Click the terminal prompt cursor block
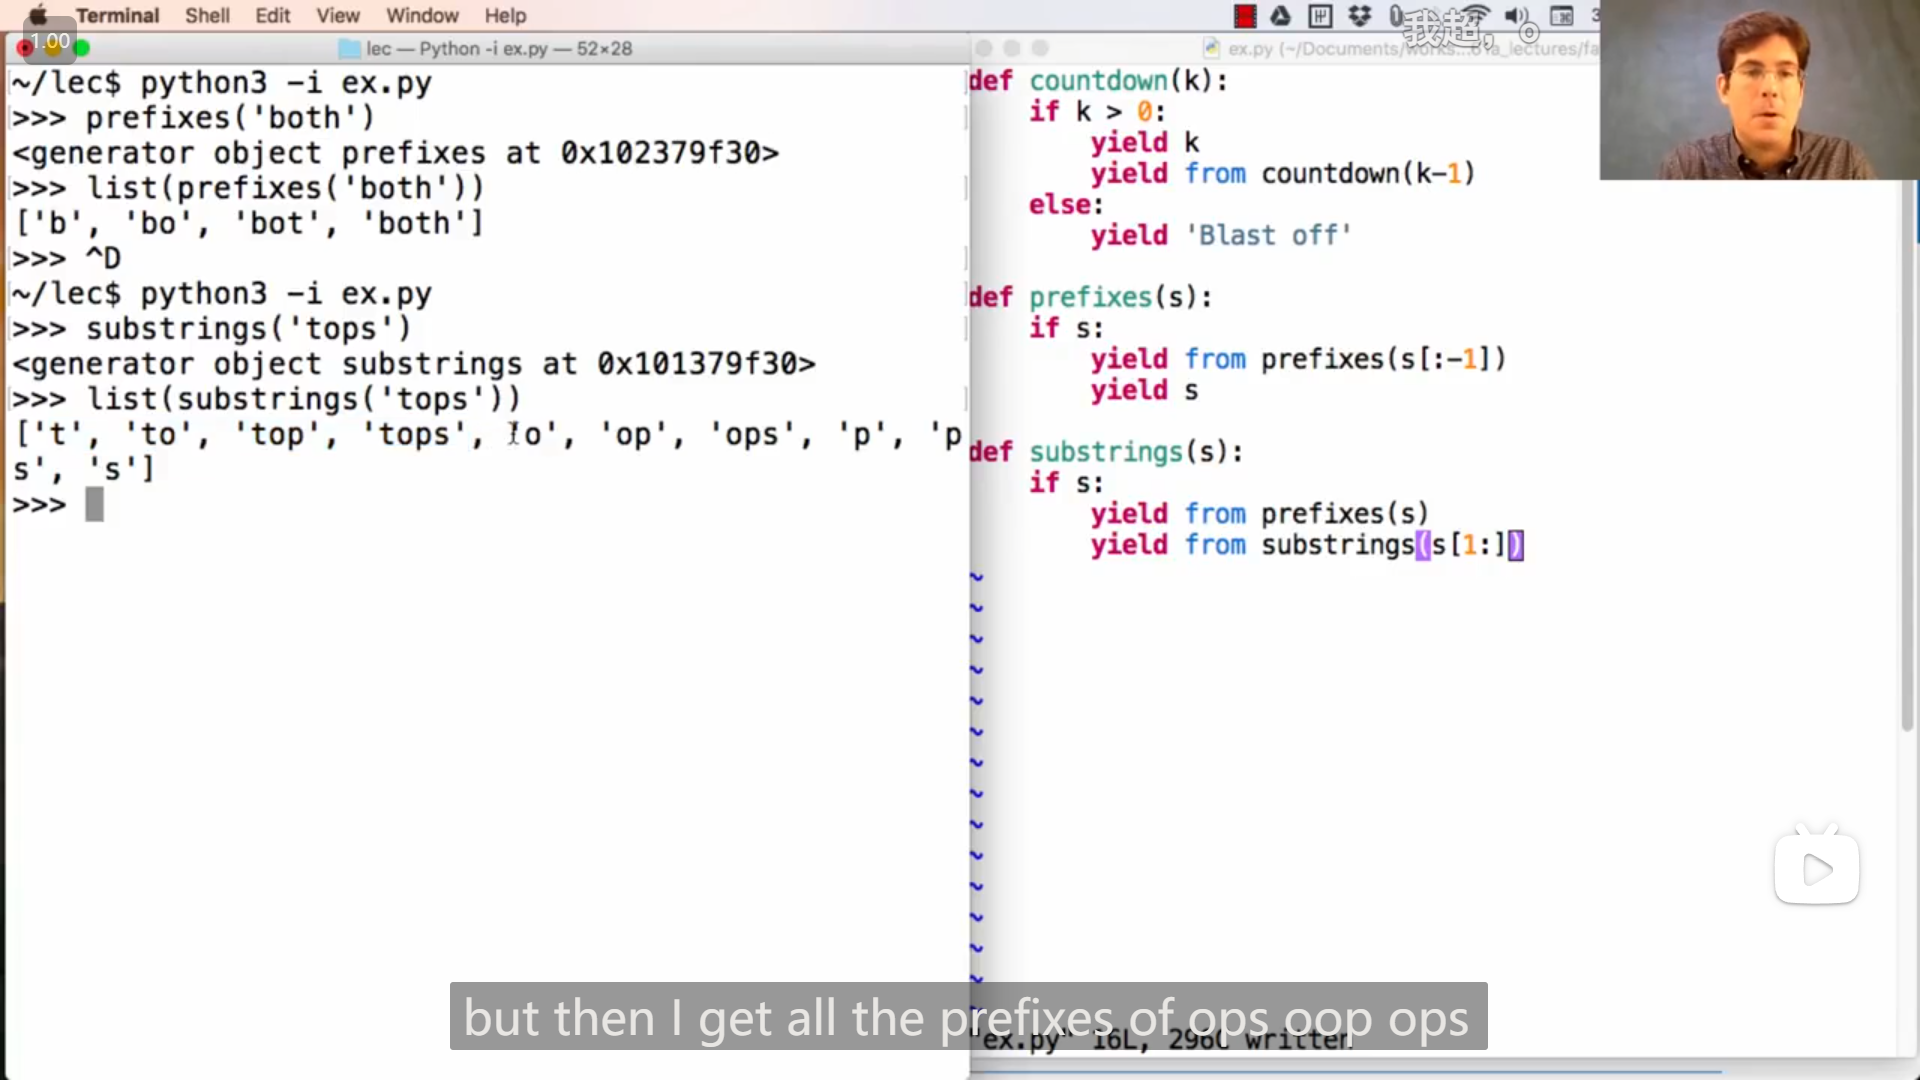Screen dimensions: 1920x1080 (94, 505)
